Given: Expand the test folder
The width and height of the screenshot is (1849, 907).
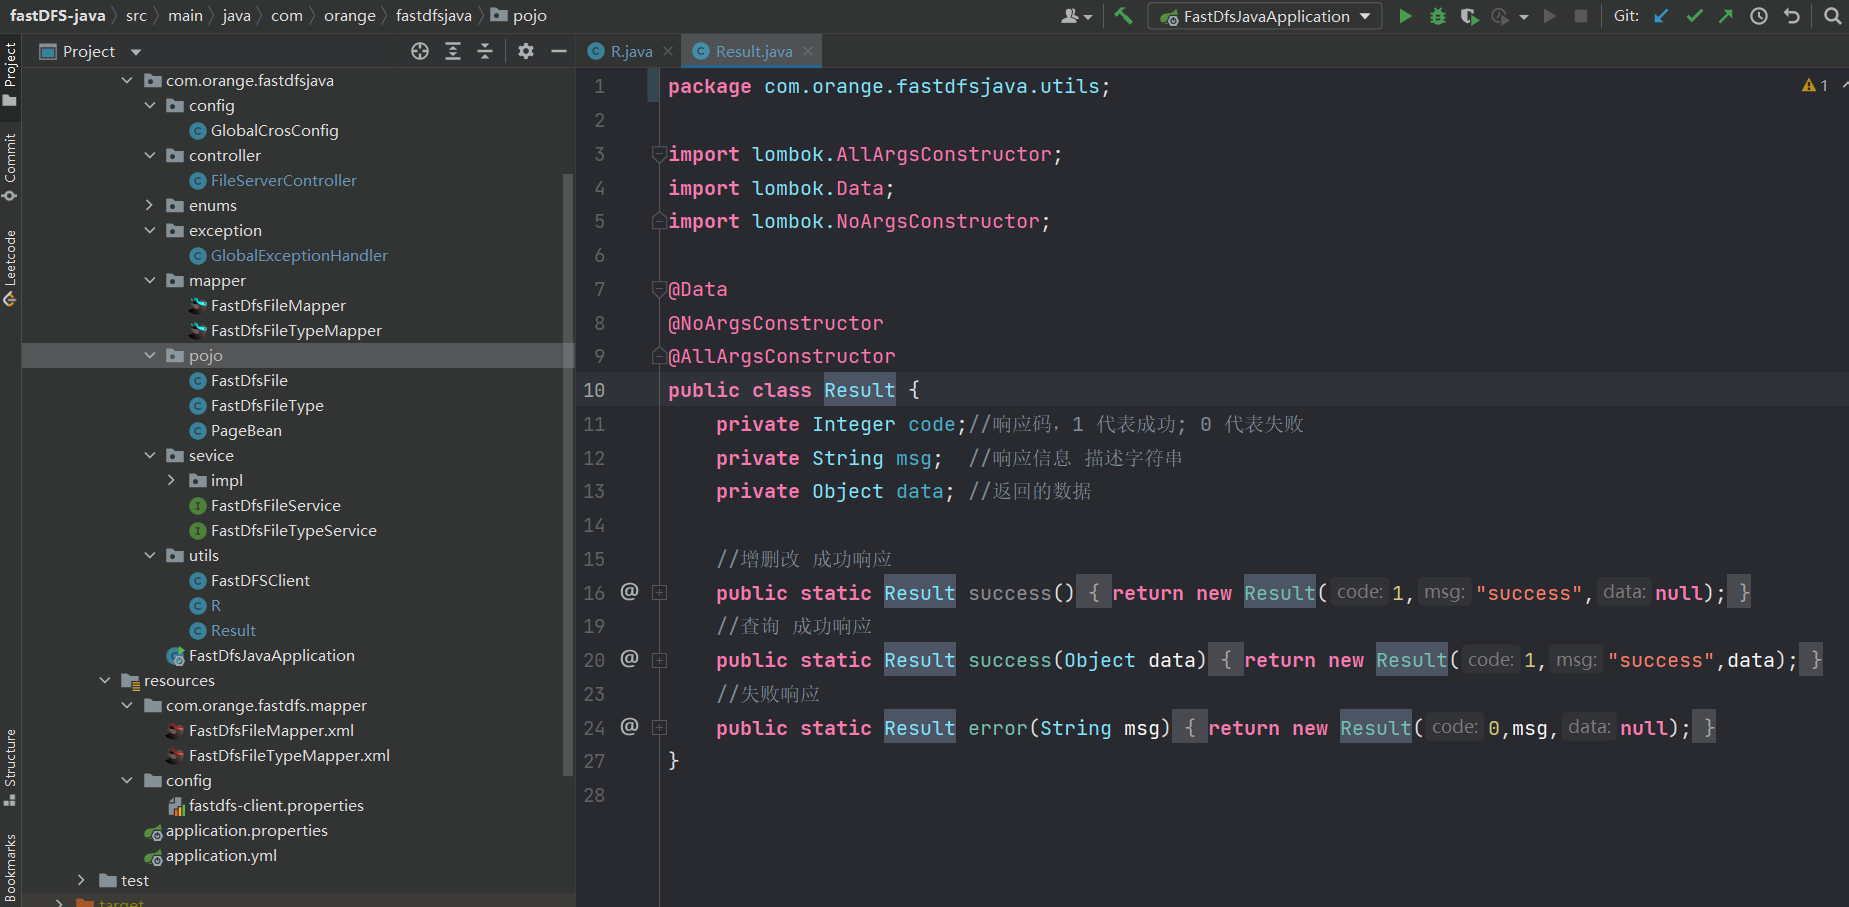Looking at the screenshot, I should click(x=82, y=880).
